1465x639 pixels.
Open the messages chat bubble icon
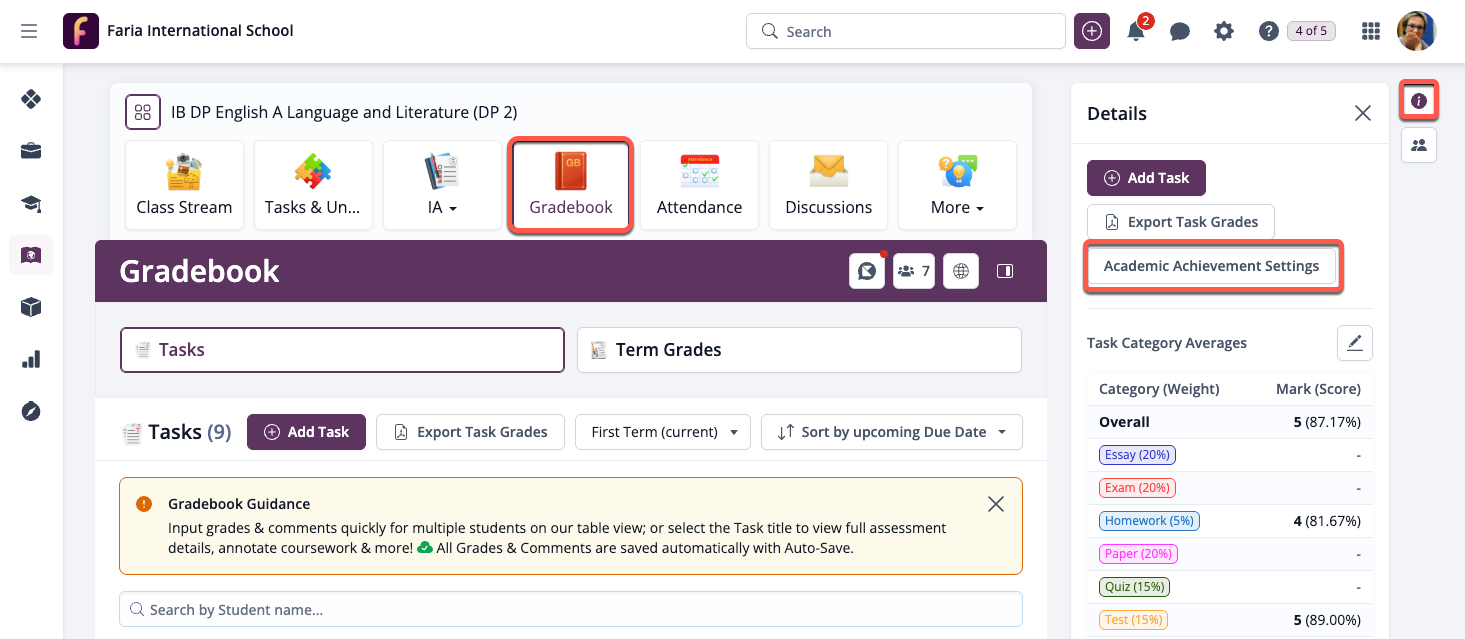[x=1180, y=31]
